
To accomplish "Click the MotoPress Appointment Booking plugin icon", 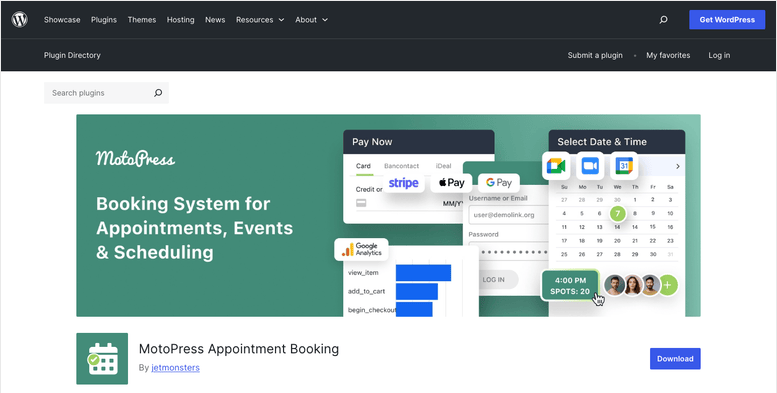I will point(102,358).
